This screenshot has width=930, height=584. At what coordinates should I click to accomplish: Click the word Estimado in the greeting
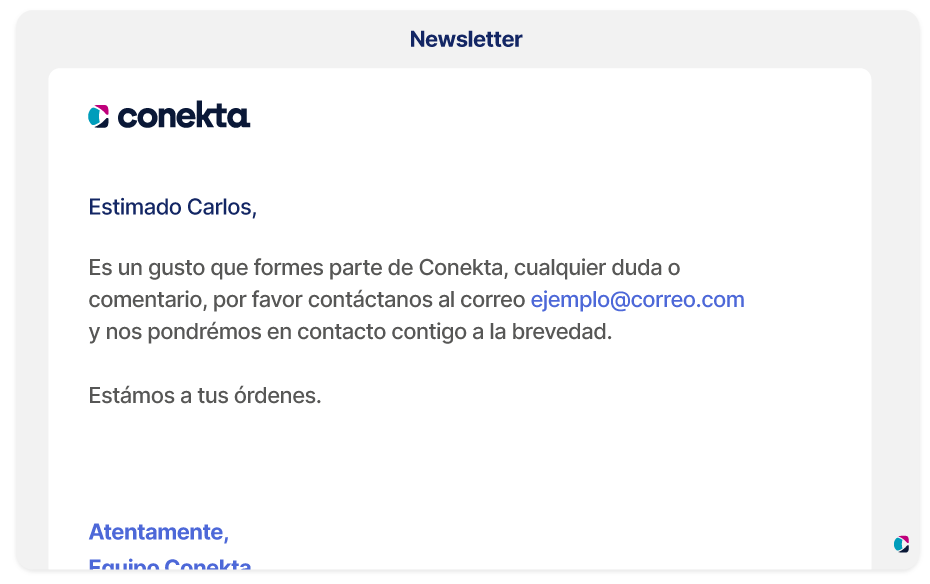(135, 207)
